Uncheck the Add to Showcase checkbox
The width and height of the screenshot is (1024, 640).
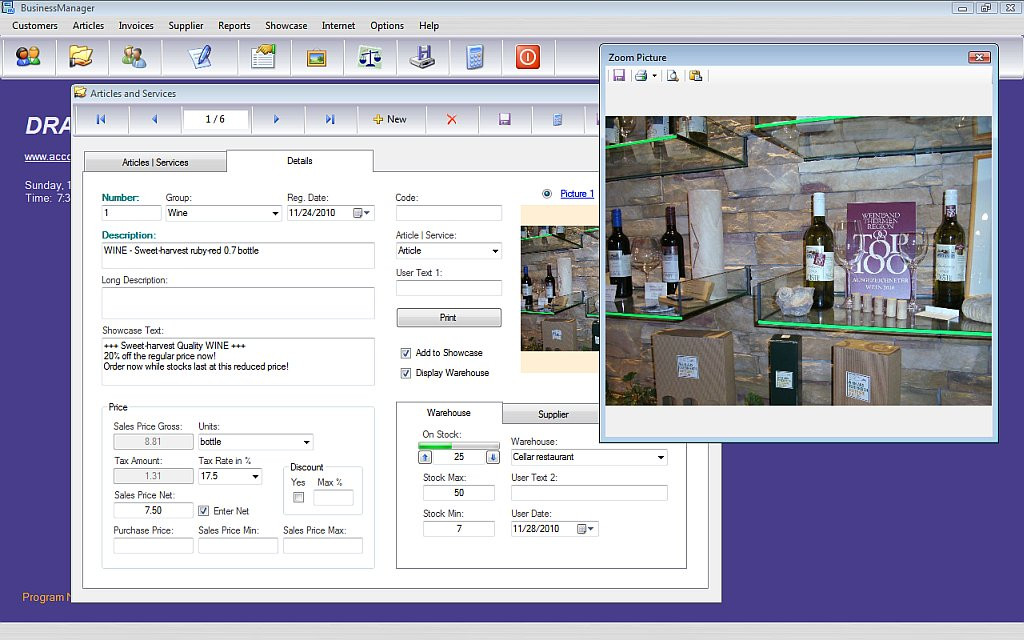tap(406, 353)
